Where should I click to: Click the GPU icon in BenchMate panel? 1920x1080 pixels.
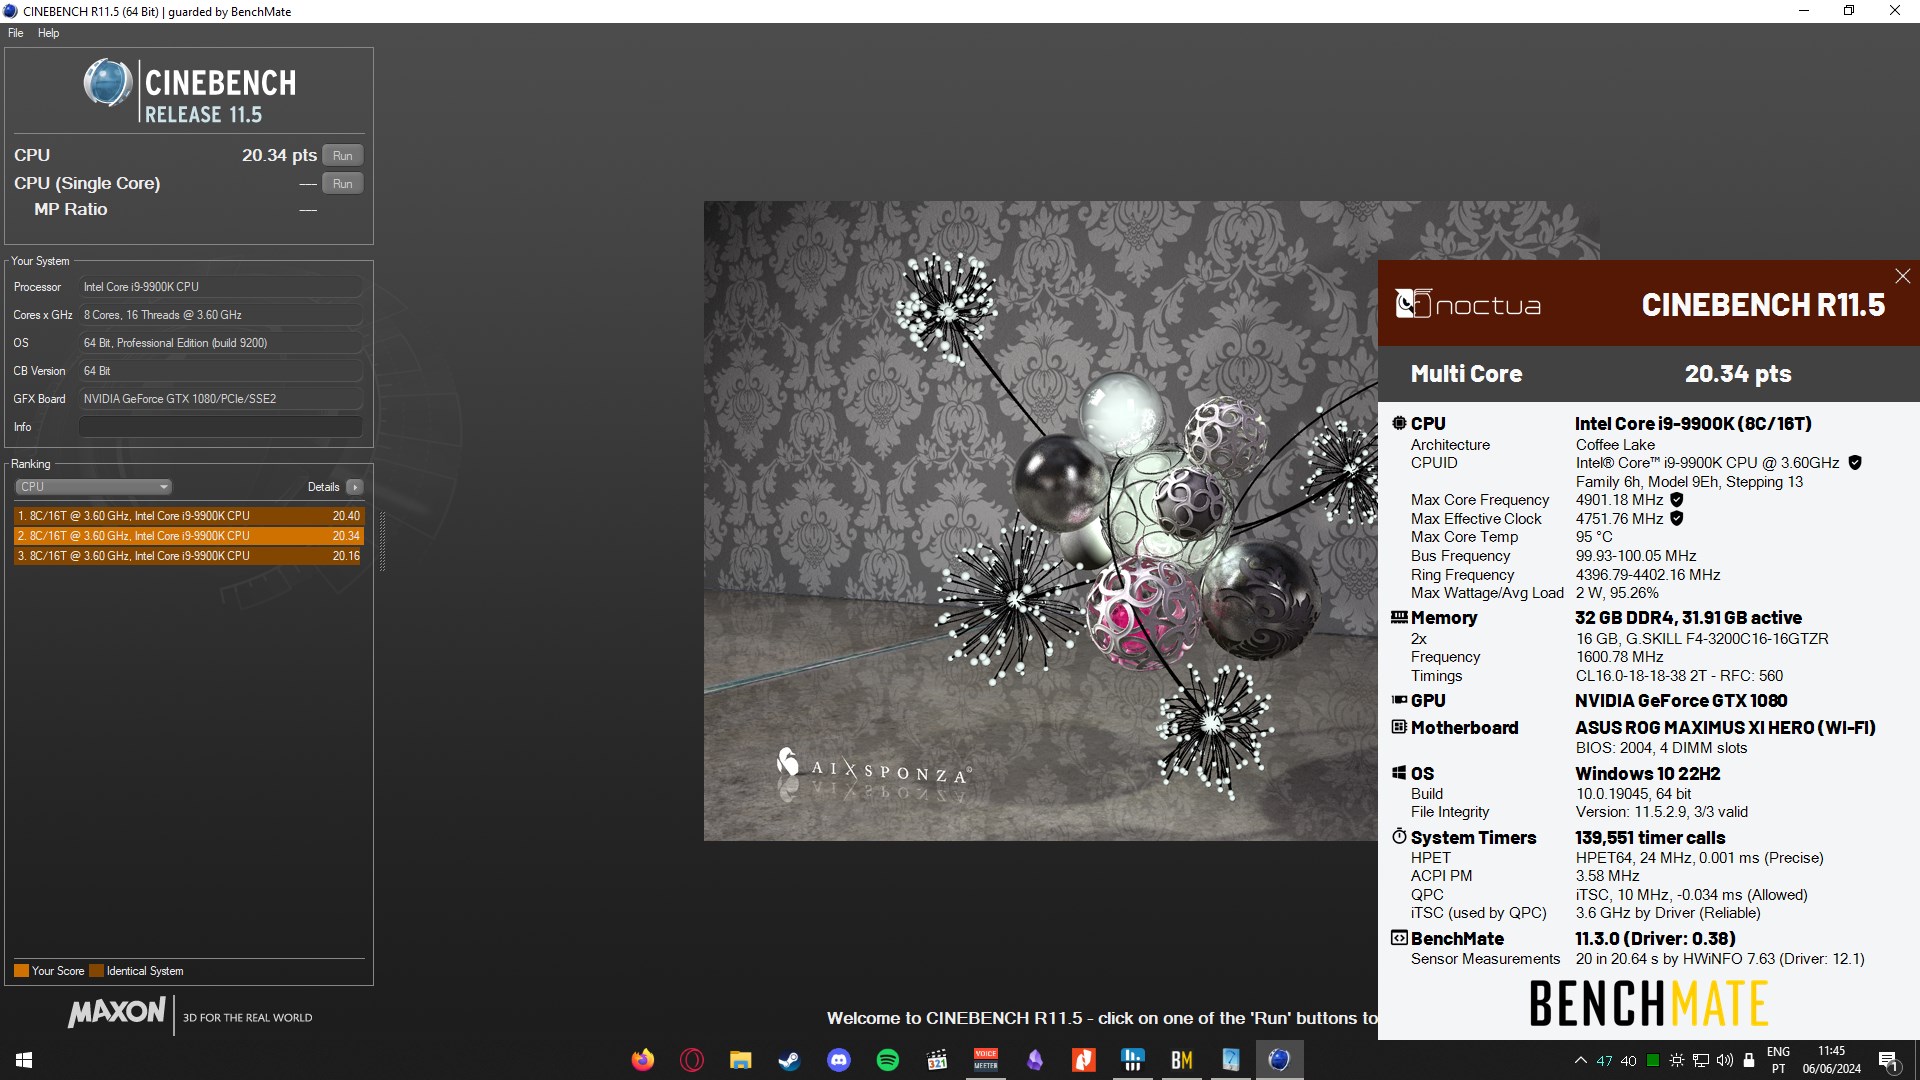pyautogui.click(x=1399, y=700)
